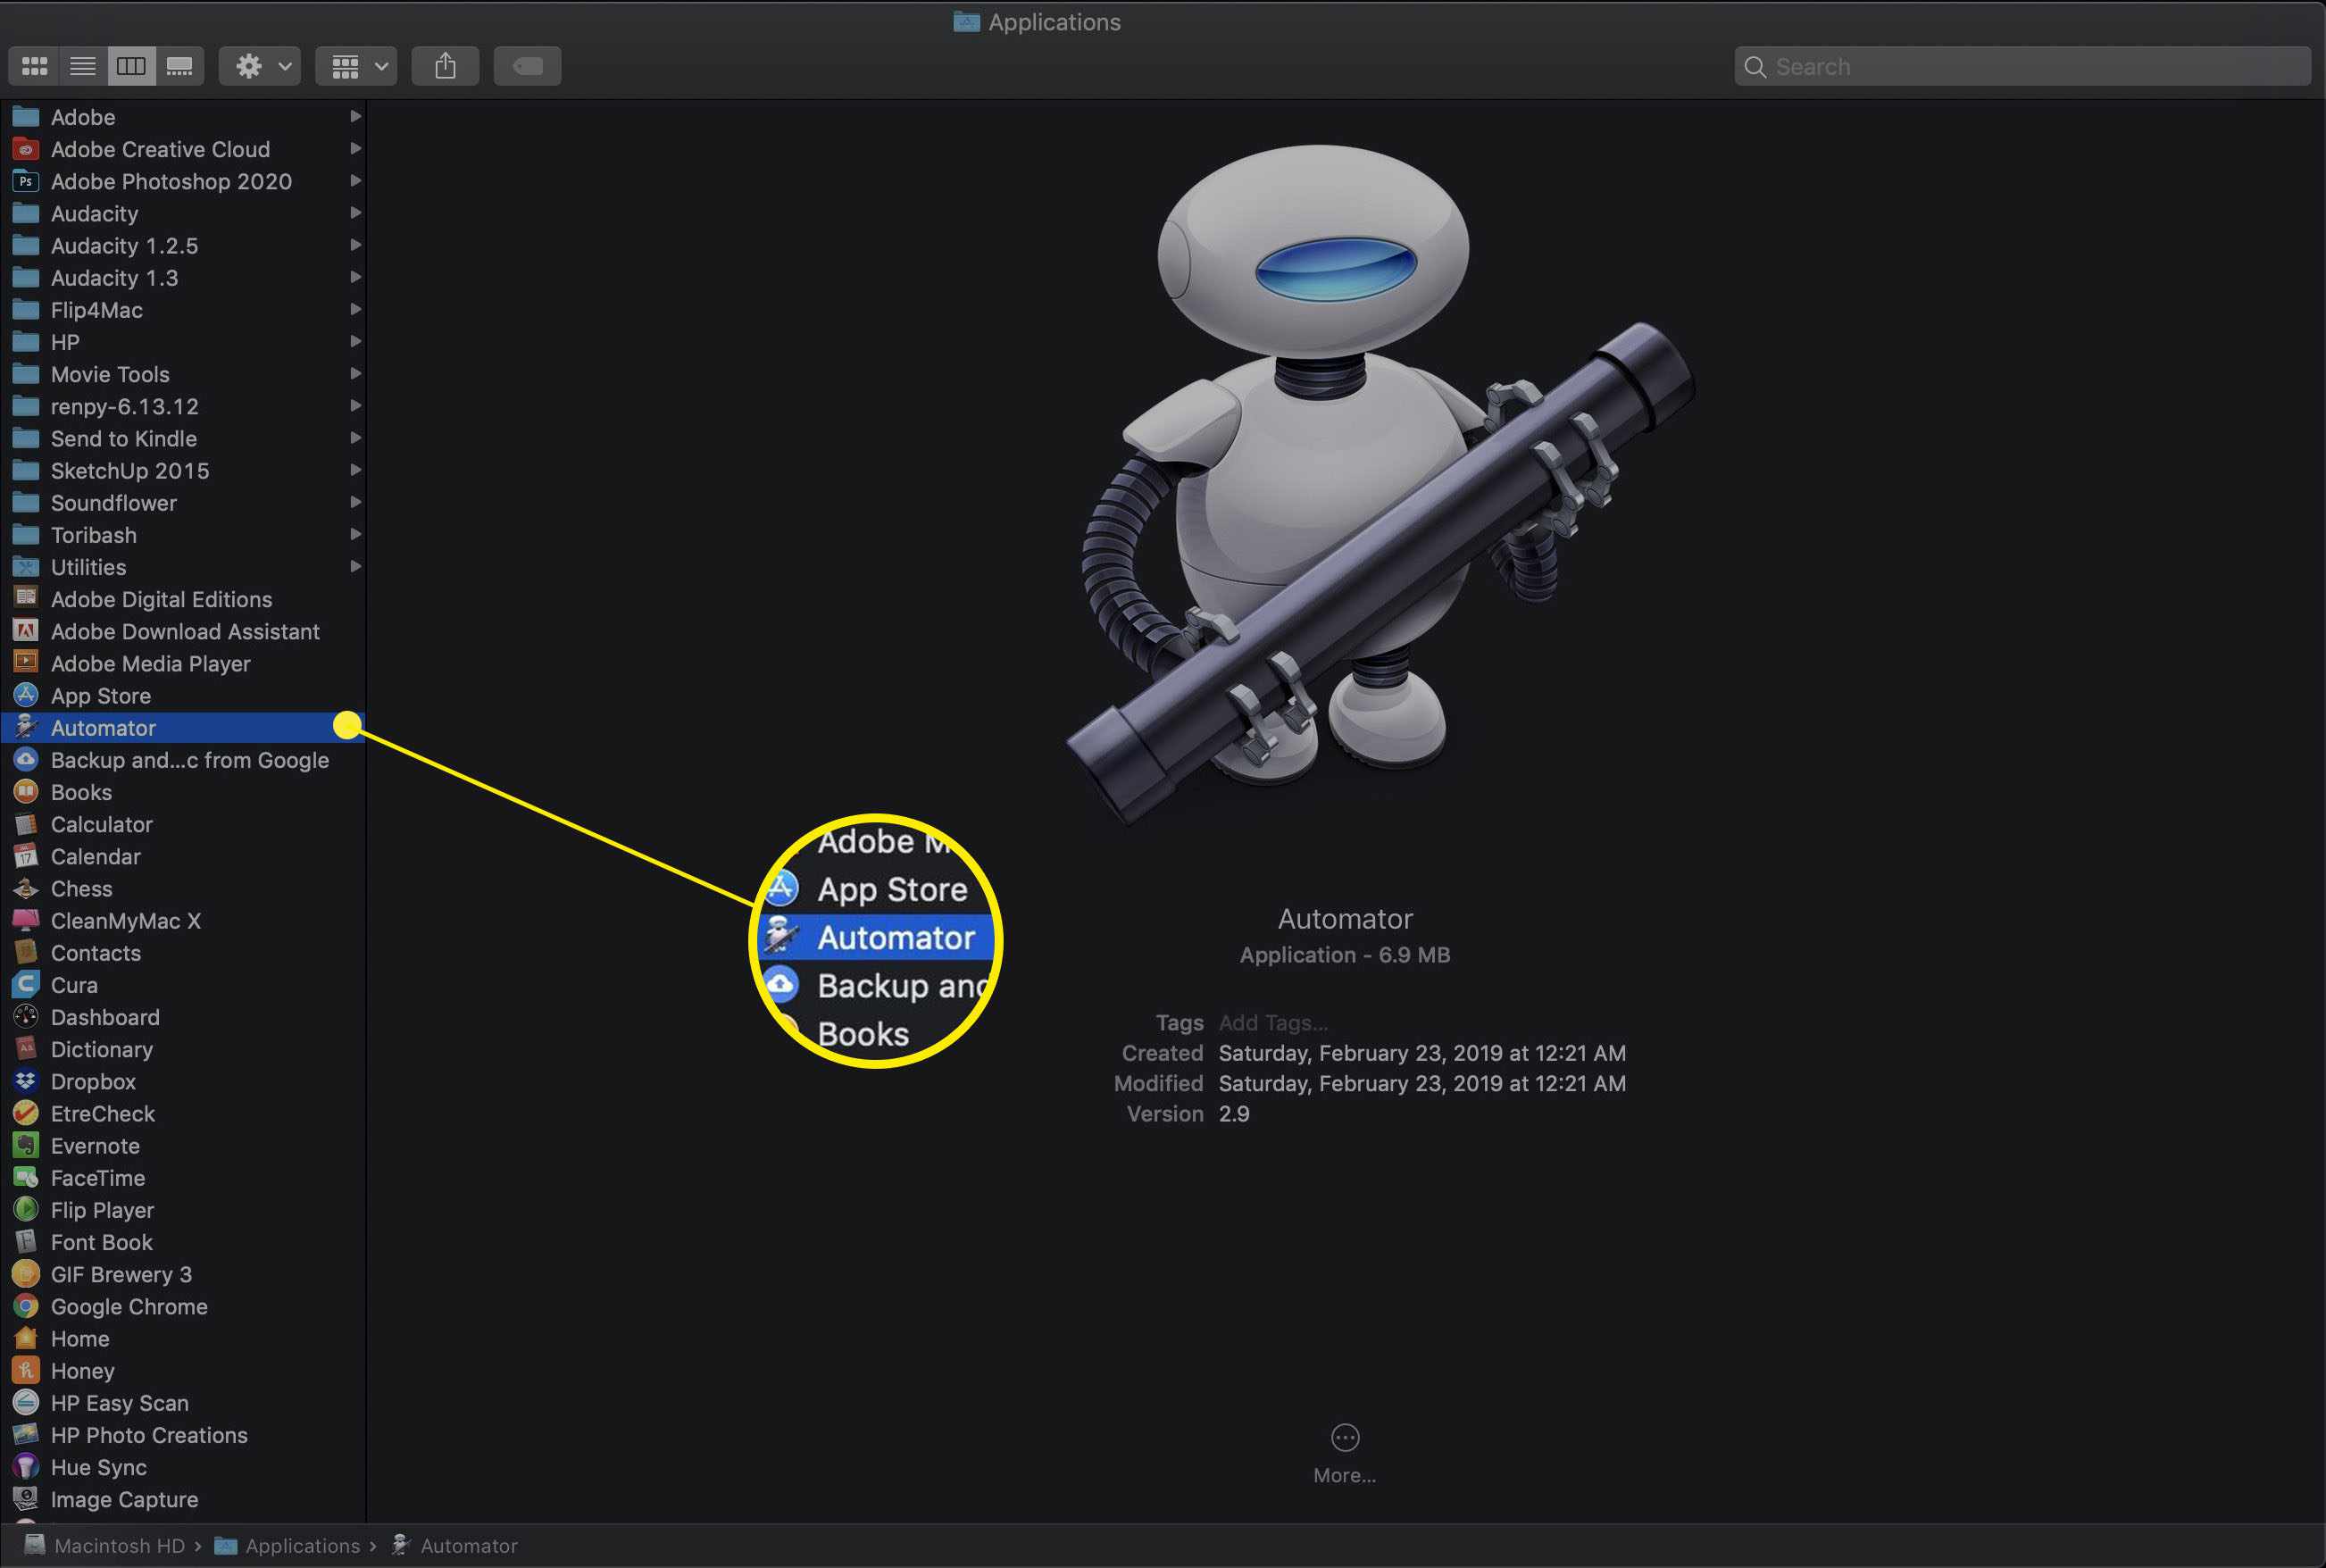
Task: Open the group-by arrangement dropdown
Action: click(x=356, y=66)
